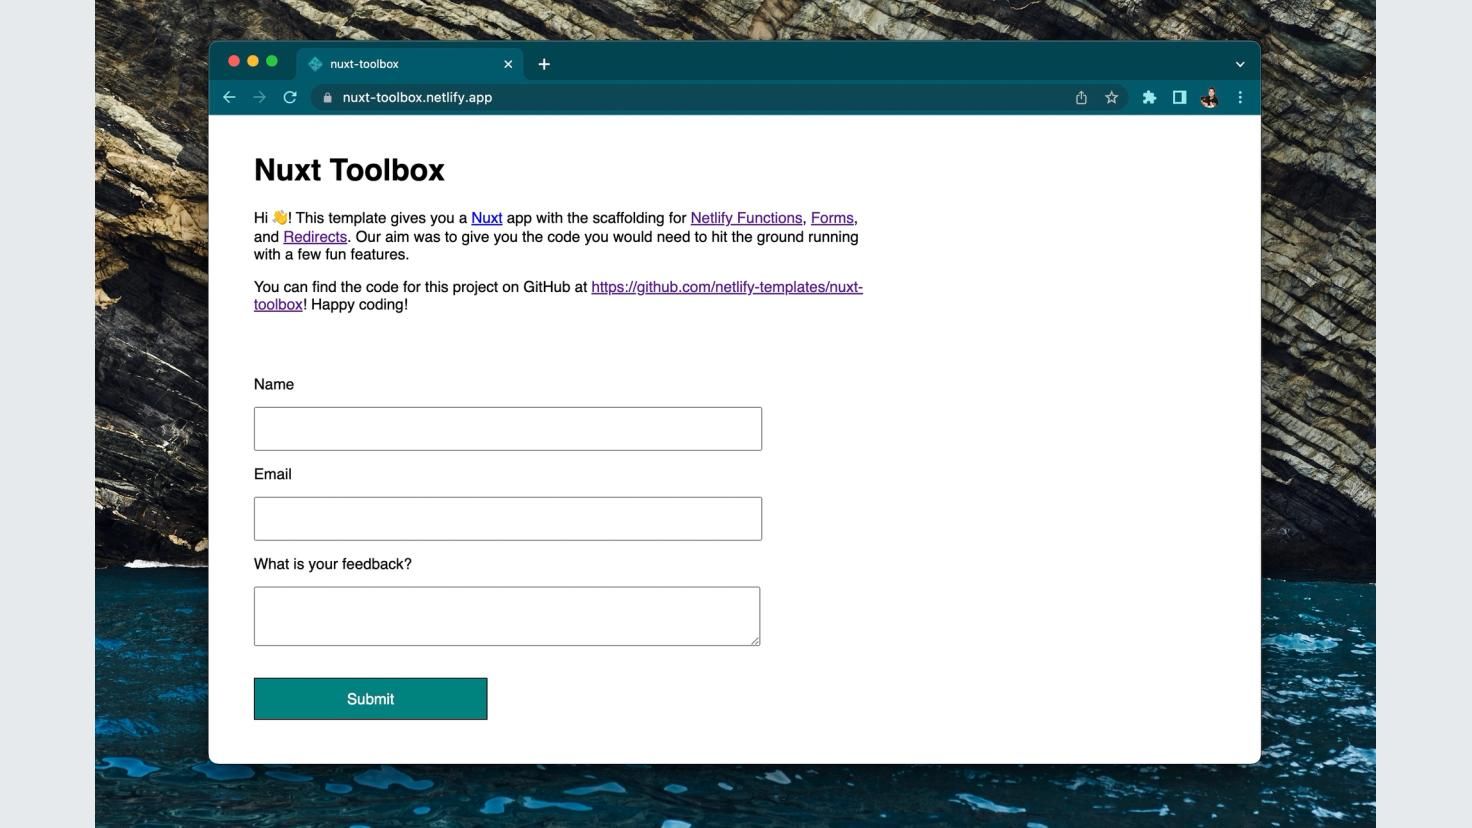Viewport: 1472px width, 828px height.
Task: Bookmark this page with star icon
Action: point(1111,97)
